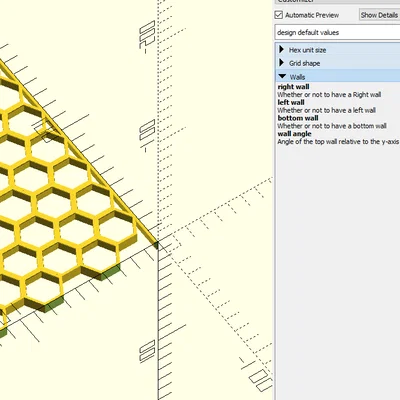Select the left wall parameter label
This screenshot has width=400, height=400.
(291, 103)
